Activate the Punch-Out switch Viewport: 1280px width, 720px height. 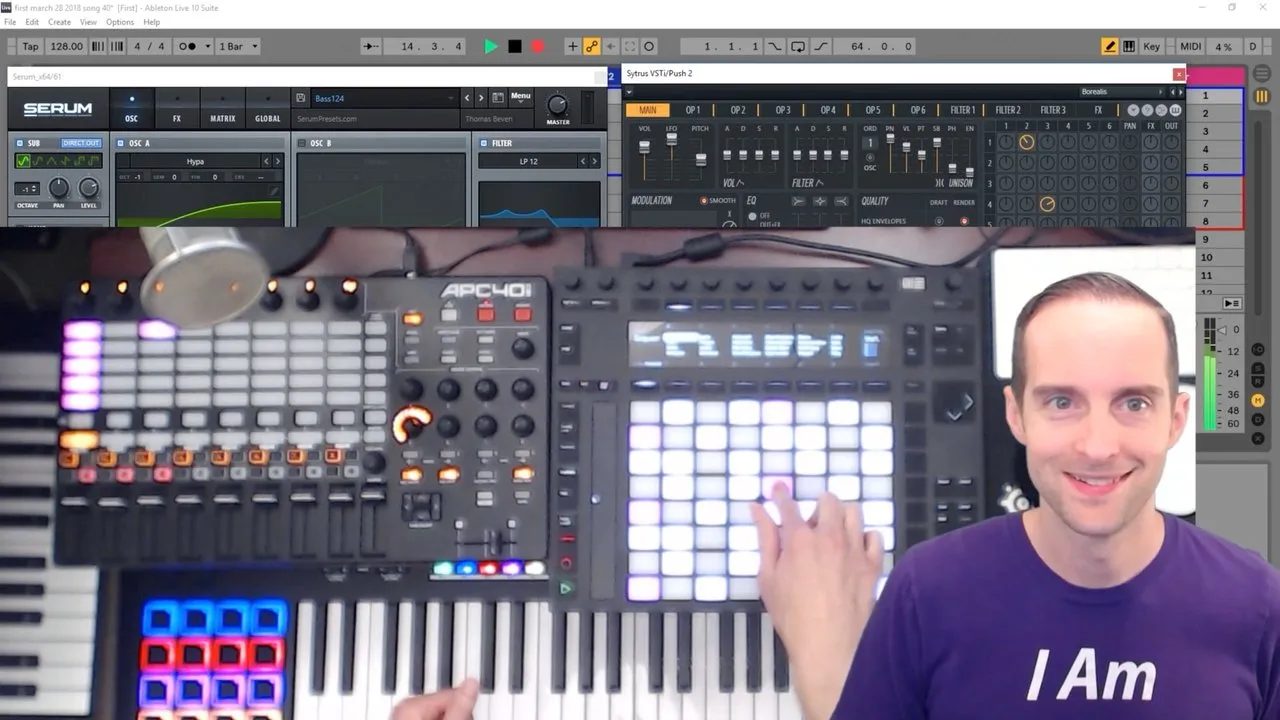click(x=820, y=46)
